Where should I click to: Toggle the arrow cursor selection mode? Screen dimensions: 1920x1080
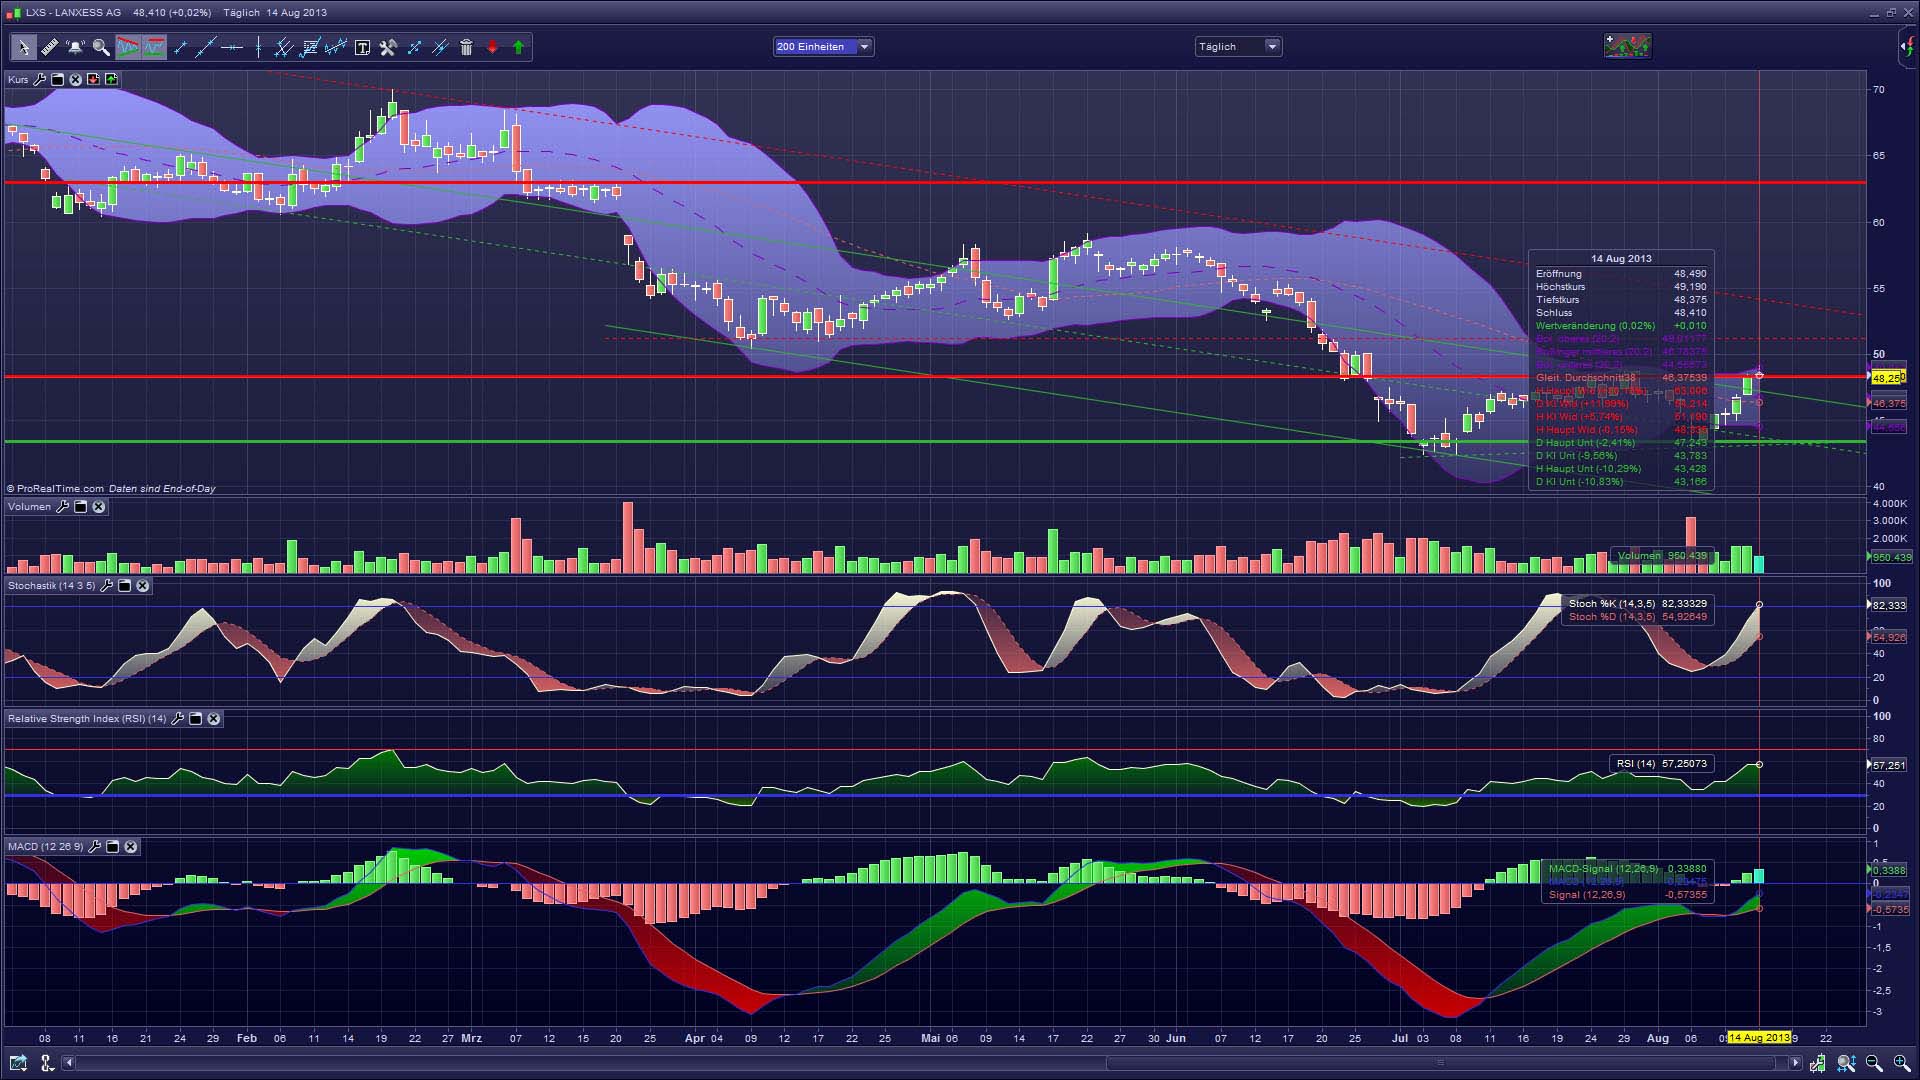(x=23, y=47)
